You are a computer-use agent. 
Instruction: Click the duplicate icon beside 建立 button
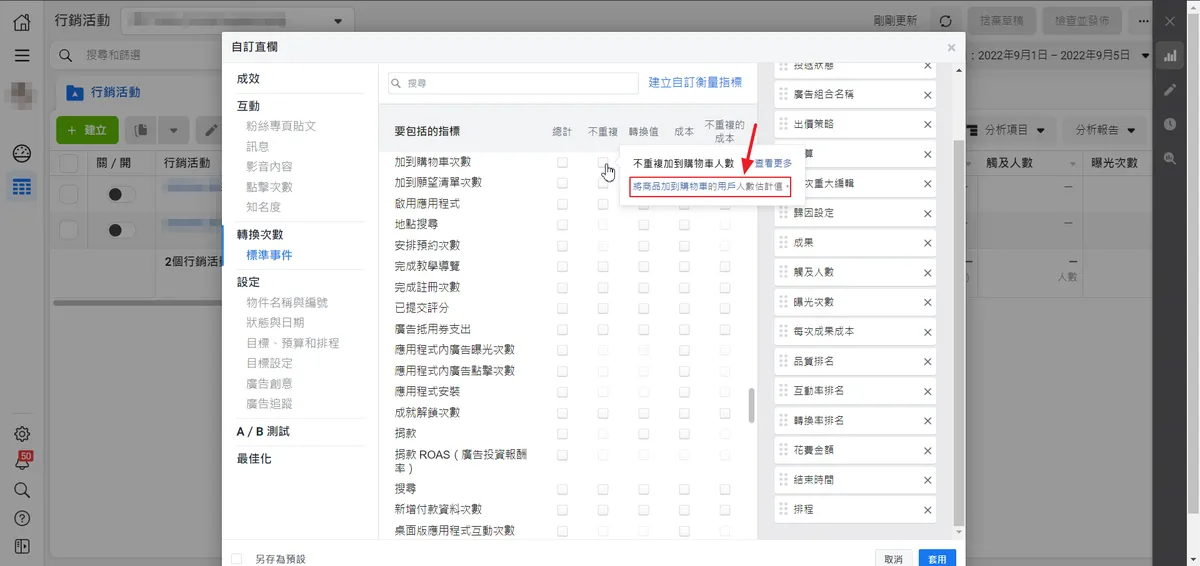(x=142, y=130)
